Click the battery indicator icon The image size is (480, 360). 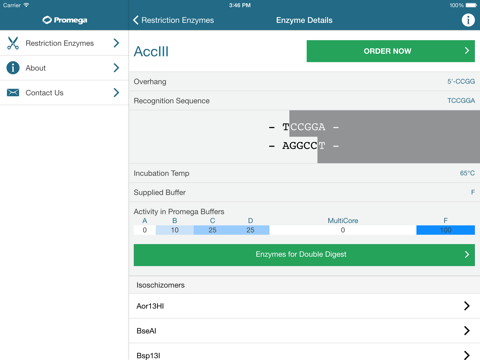(x=471, y=5)
